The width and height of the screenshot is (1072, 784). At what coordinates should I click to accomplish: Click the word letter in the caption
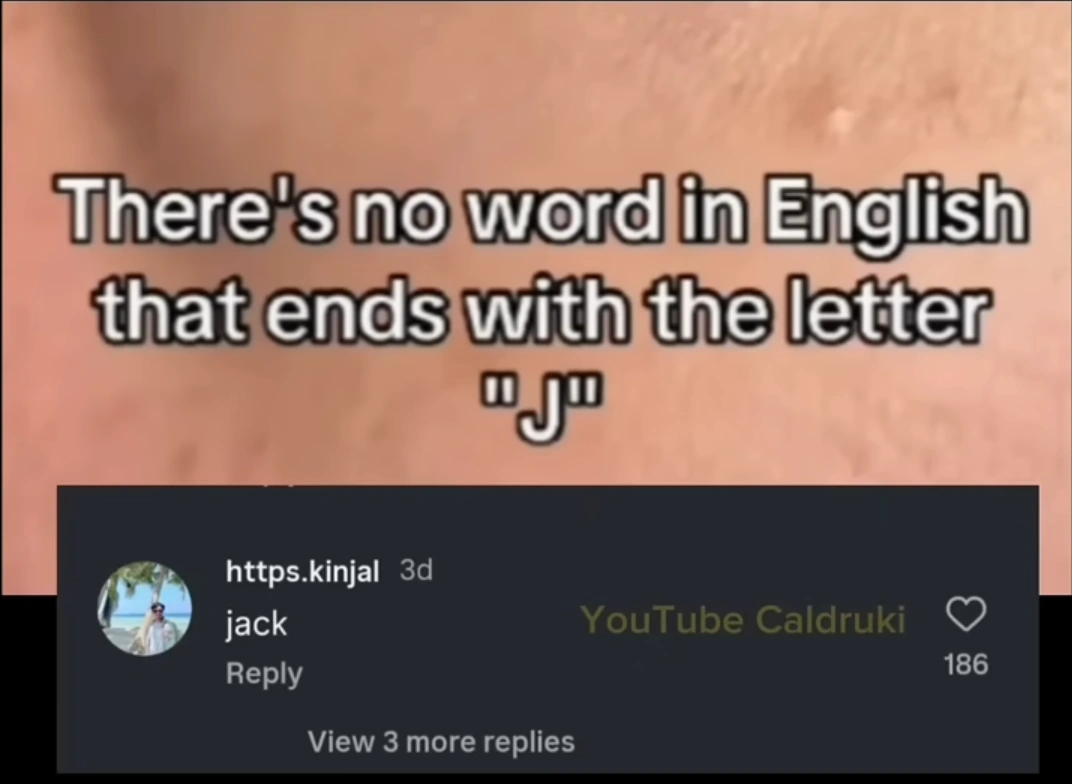coord(885,310)
